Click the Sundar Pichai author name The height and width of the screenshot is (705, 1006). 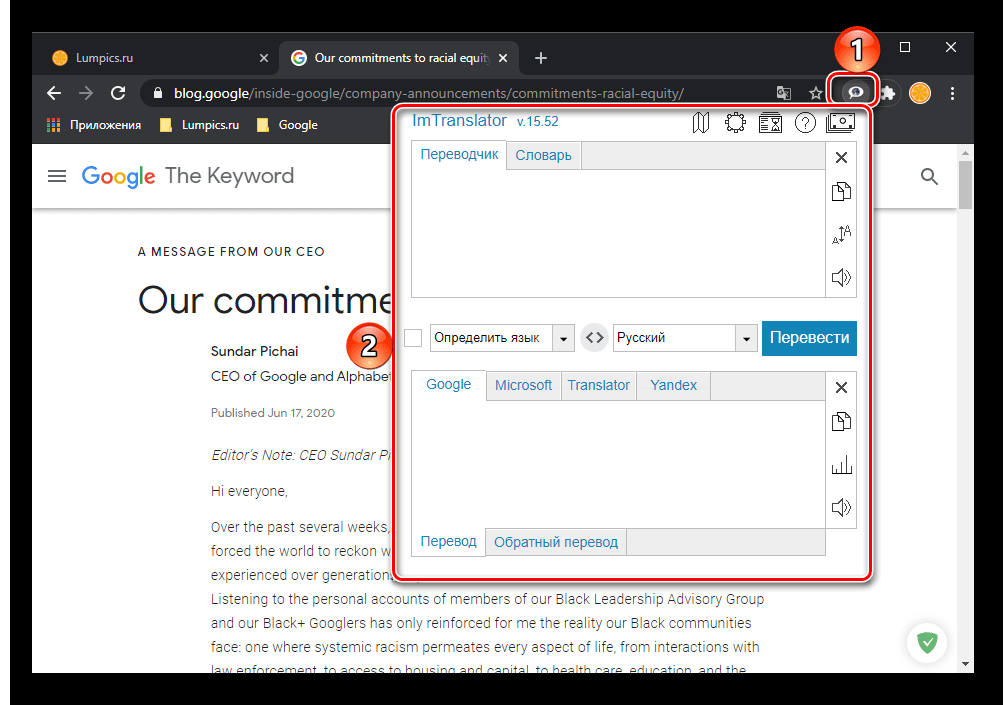255,352
